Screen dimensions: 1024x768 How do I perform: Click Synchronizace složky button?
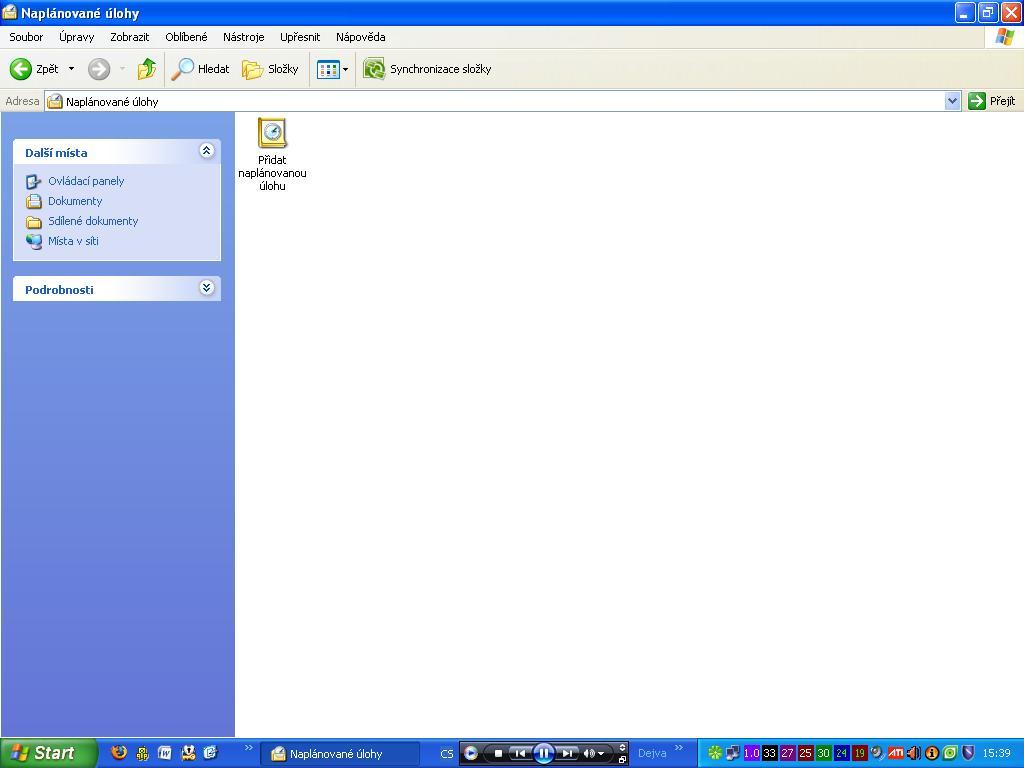(x=427, y=69)
